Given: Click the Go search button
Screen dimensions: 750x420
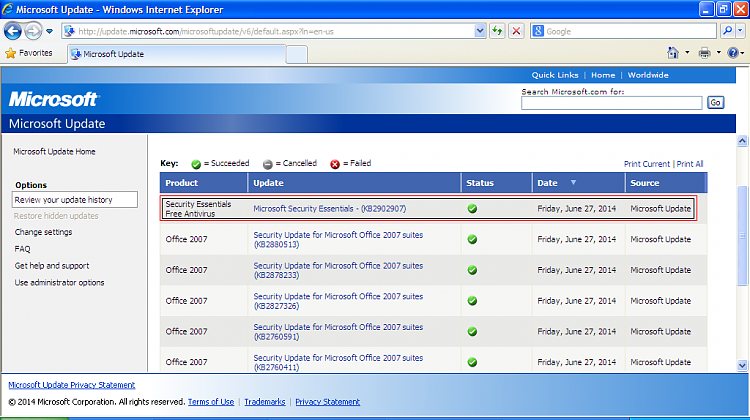Looking at the screenshot, I should tap(716, 102).
